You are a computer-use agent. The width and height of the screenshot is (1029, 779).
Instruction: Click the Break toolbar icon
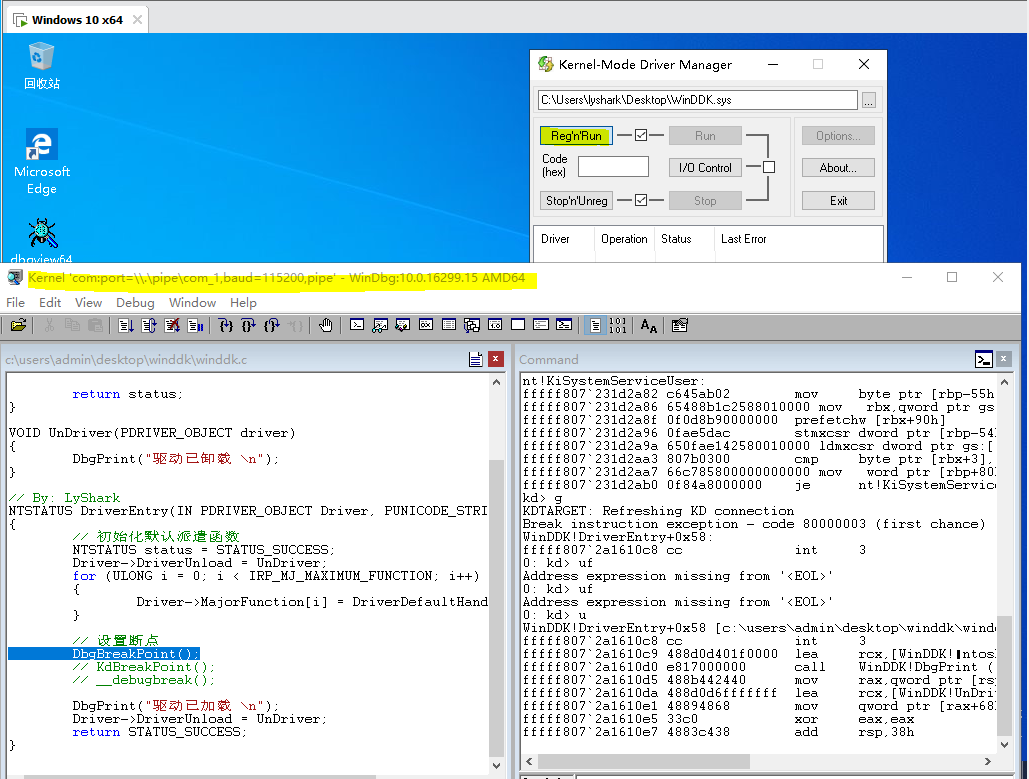pos(194,325)
